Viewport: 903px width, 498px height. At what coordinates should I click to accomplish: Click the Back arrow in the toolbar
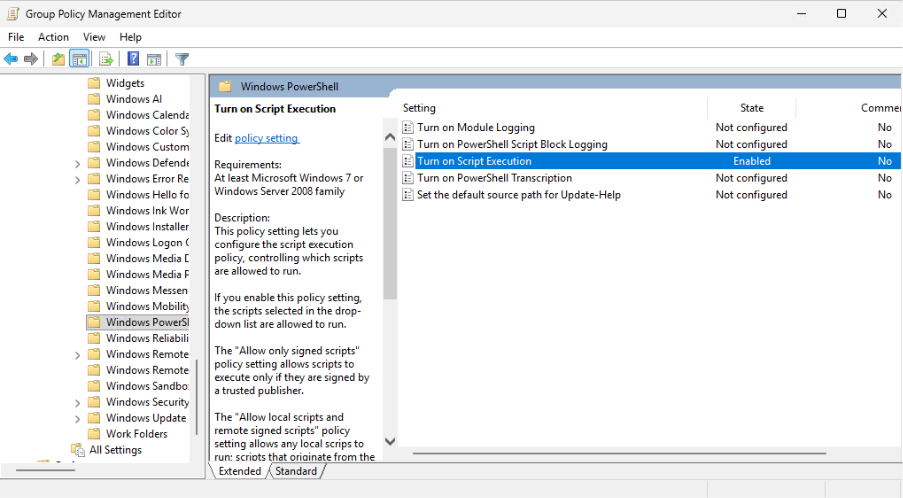click(x=11, y=59)
